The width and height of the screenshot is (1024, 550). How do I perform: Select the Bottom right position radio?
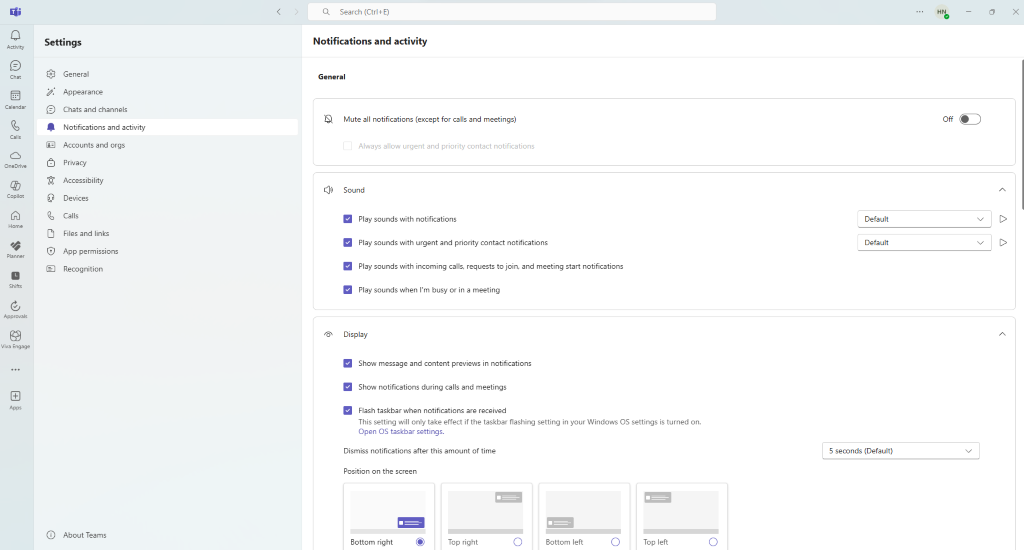click(420, 542)
